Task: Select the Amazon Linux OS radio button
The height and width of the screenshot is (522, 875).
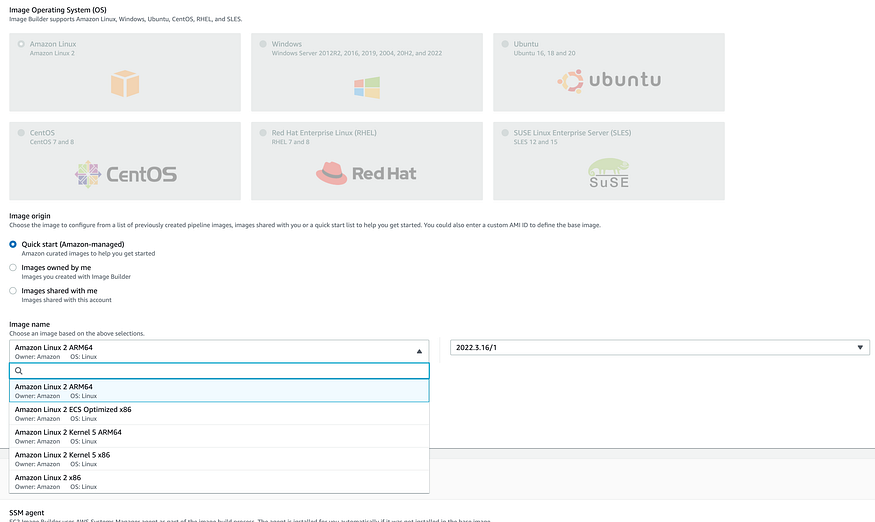Action: 21,45
